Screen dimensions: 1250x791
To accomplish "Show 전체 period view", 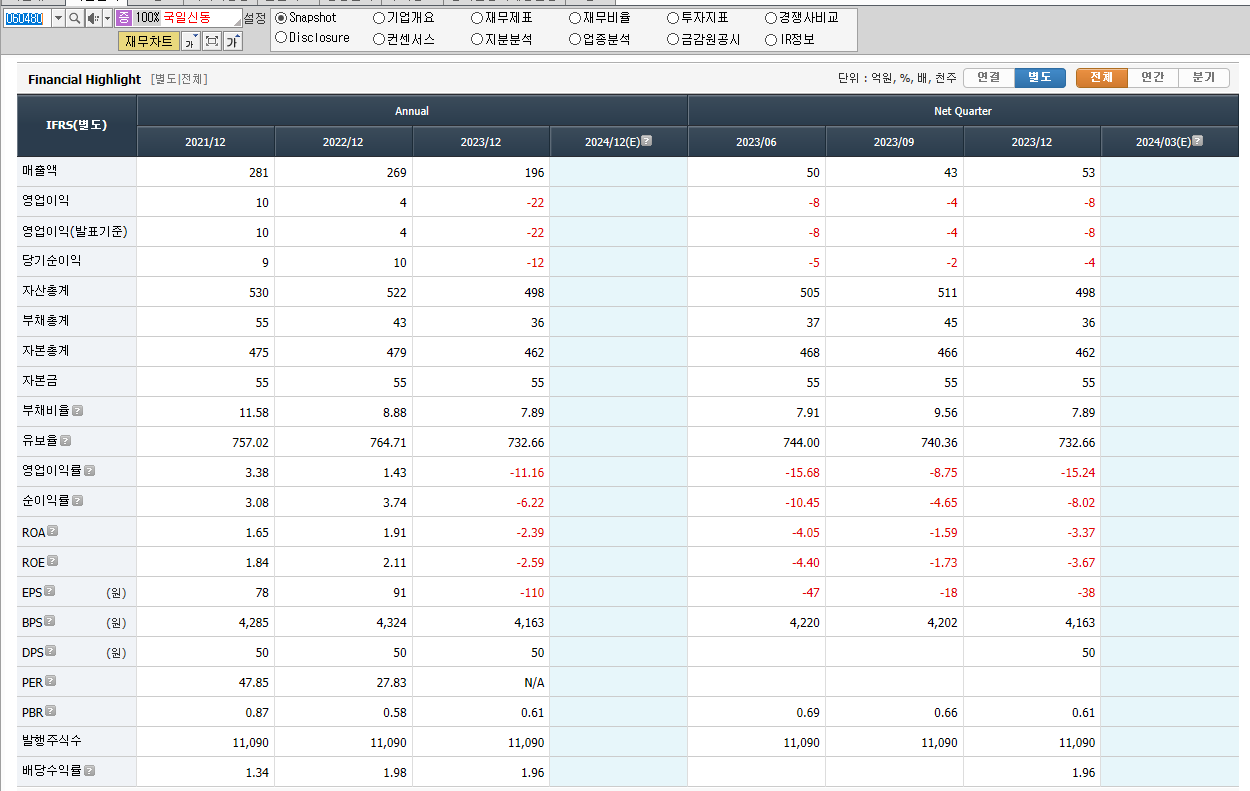I will 1101,78.
